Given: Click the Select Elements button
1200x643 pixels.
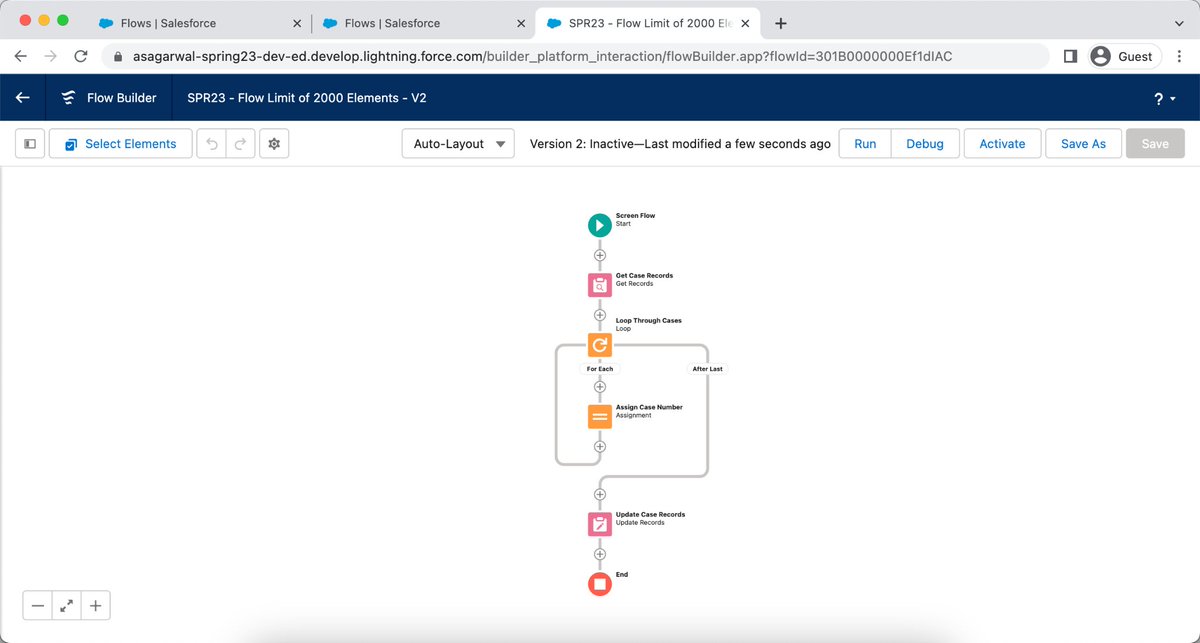Looking at the screenshot, I should coord(120,144).
